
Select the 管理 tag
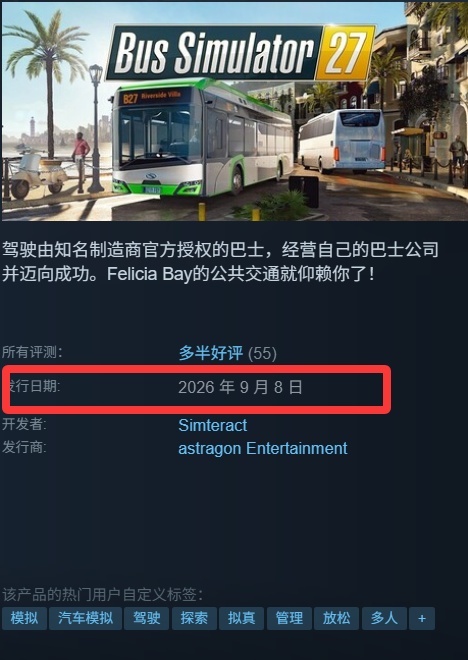click(x=289, y=618)
